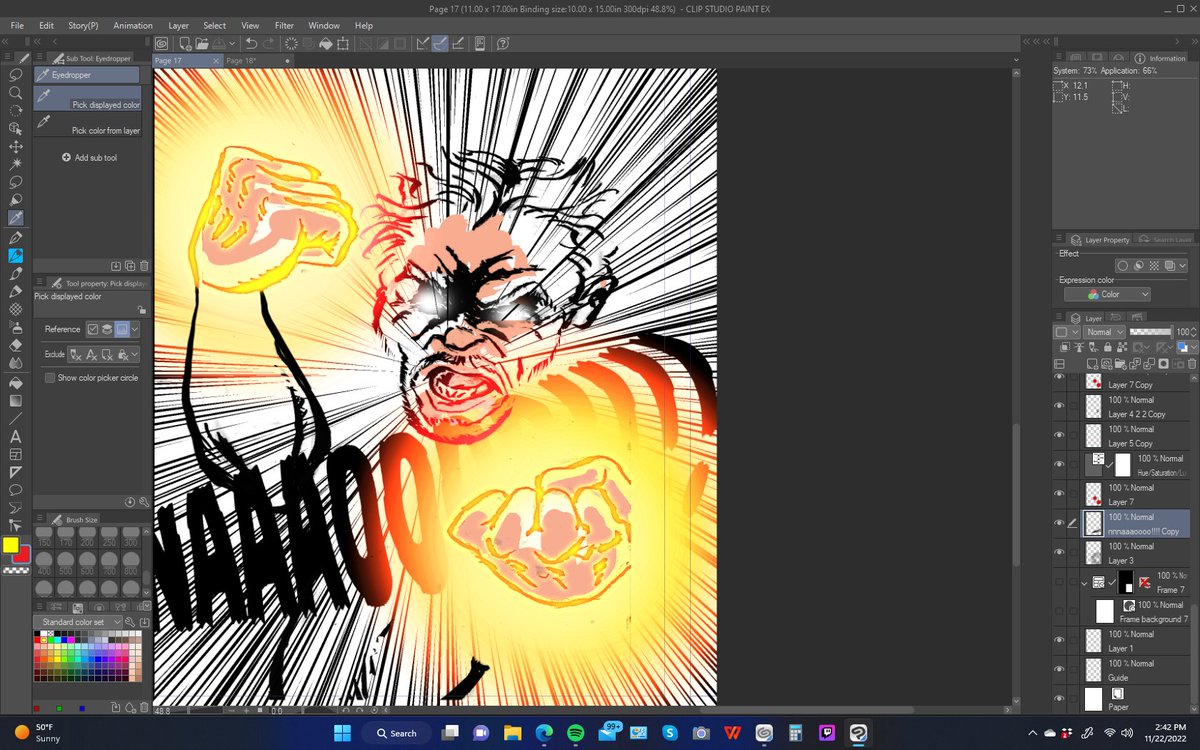Open the Exclude options dropdown arrow
Screen dimensions: 1200x750
135,355
